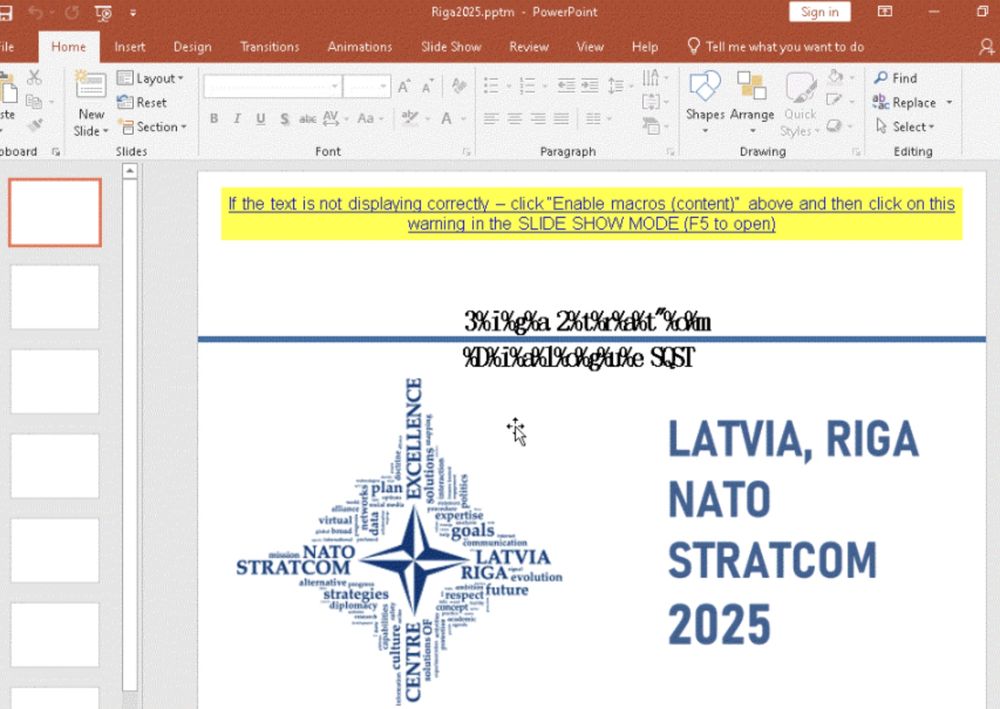
Task: Click the Clear All Formatting icon
Action: pos(459,85)
